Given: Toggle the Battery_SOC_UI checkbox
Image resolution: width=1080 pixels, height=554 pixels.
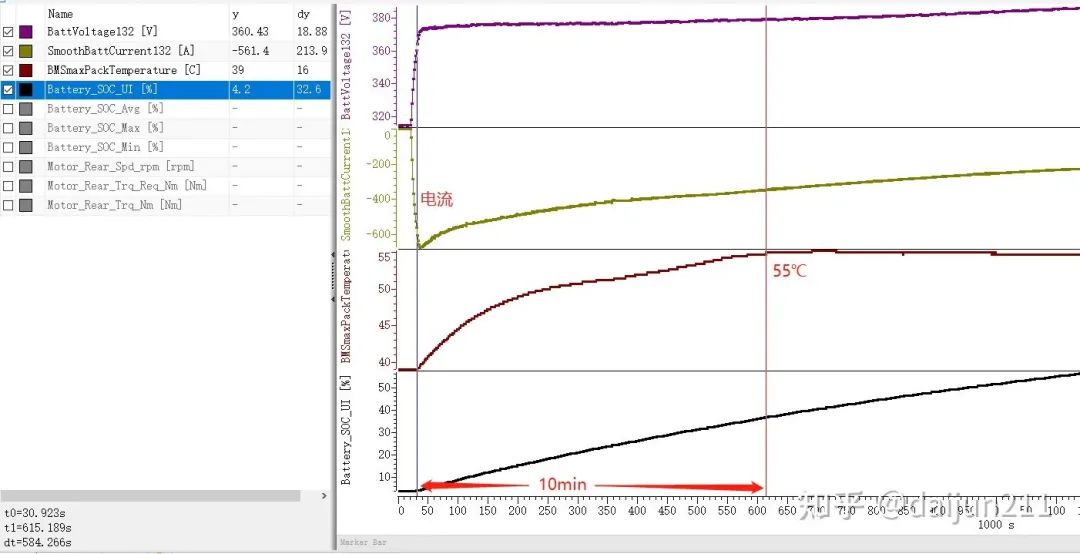Looking at the screenshot, I should (8, 90).
